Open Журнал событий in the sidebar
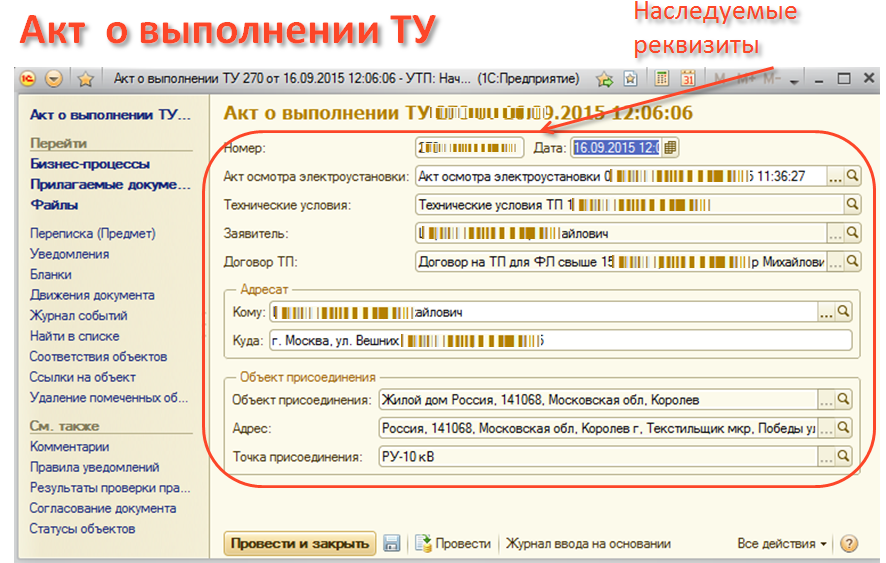 click(79, 316)
